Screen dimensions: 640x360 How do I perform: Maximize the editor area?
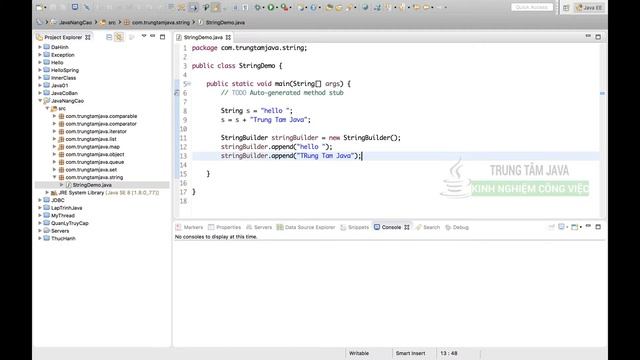tap(598, 37)
